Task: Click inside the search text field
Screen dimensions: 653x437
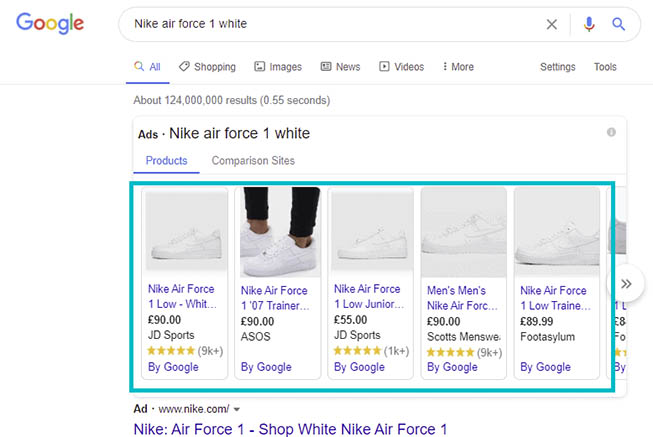Action: point(330,24)
